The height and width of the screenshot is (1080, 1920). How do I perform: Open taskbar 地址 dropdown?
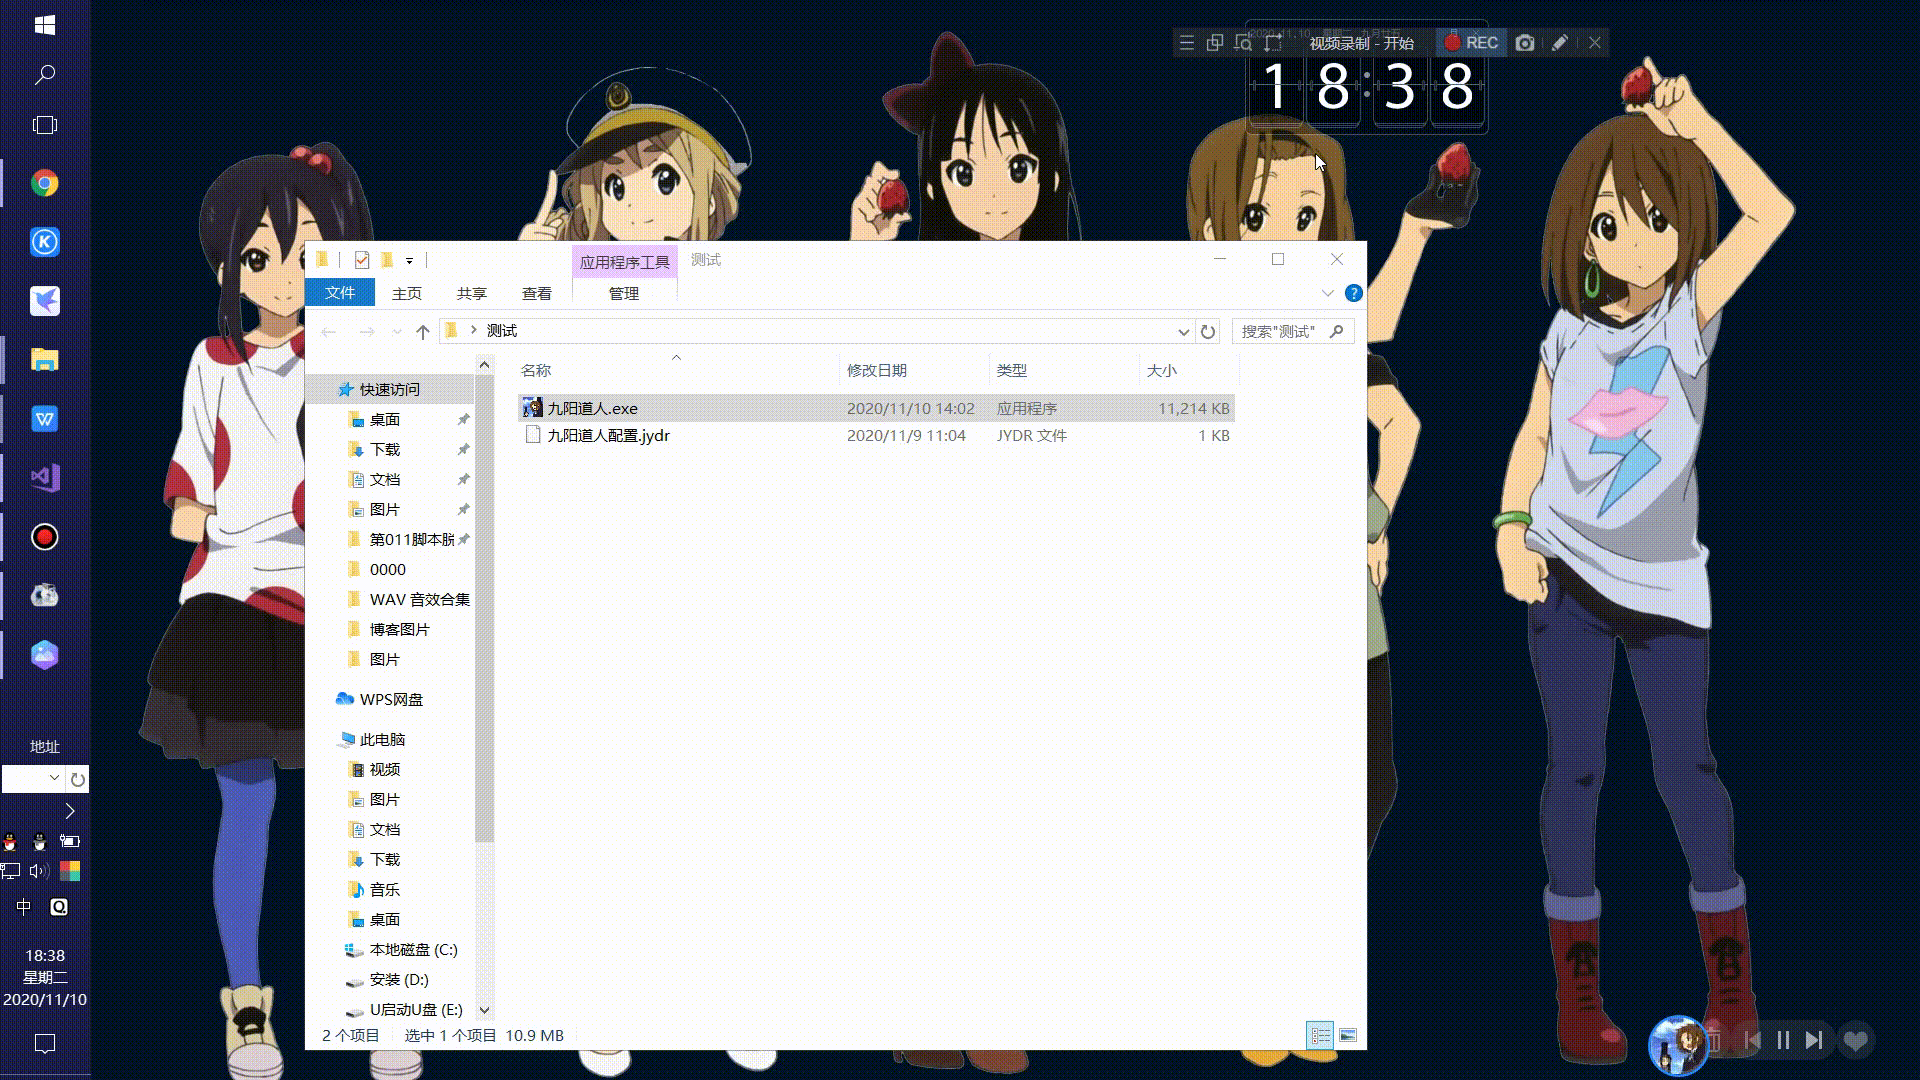coord(55,777)
